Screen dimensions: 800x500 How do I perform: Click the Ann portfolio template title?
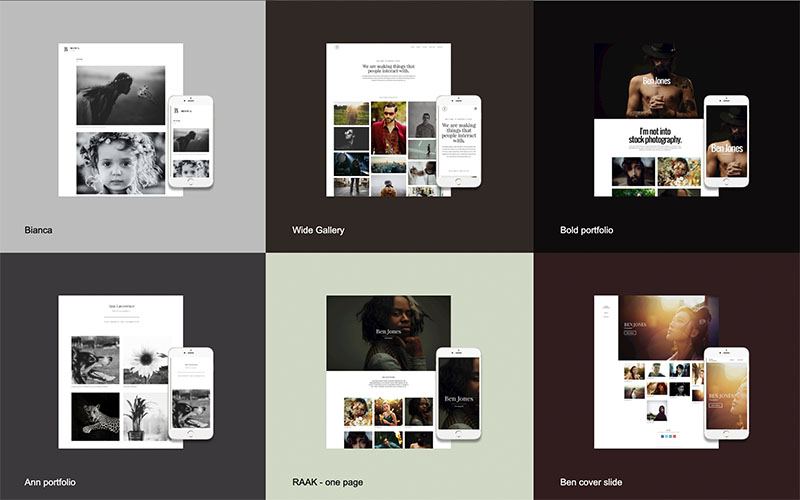50,482
